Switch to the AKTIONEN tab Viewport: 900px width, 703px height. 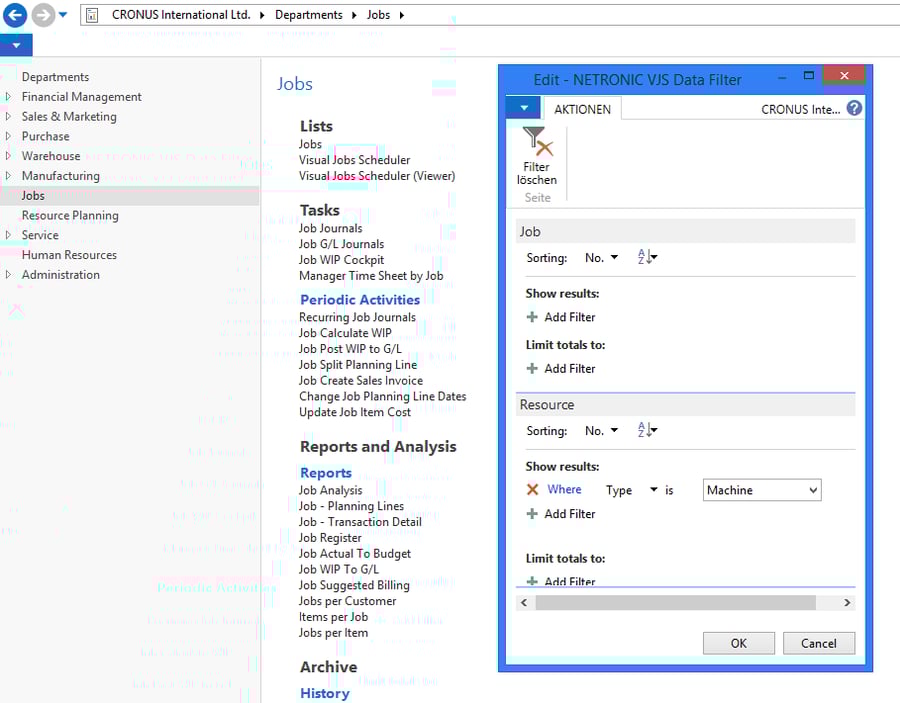[582, 108]
